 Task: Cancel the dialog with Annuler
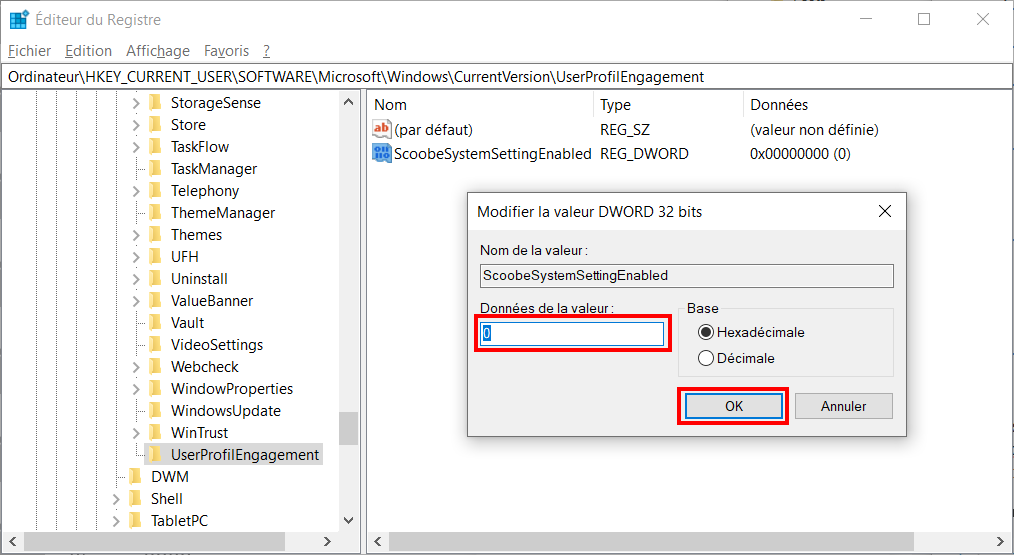(x=843, y=406)
